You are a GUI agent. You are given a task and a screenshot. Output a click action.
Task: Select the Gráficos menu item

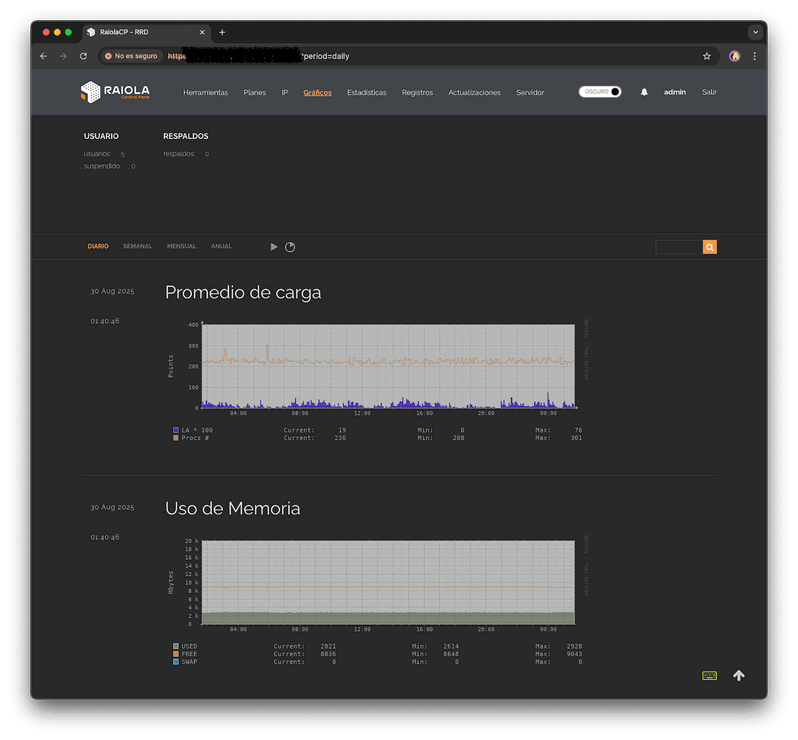tap(317, 93)
